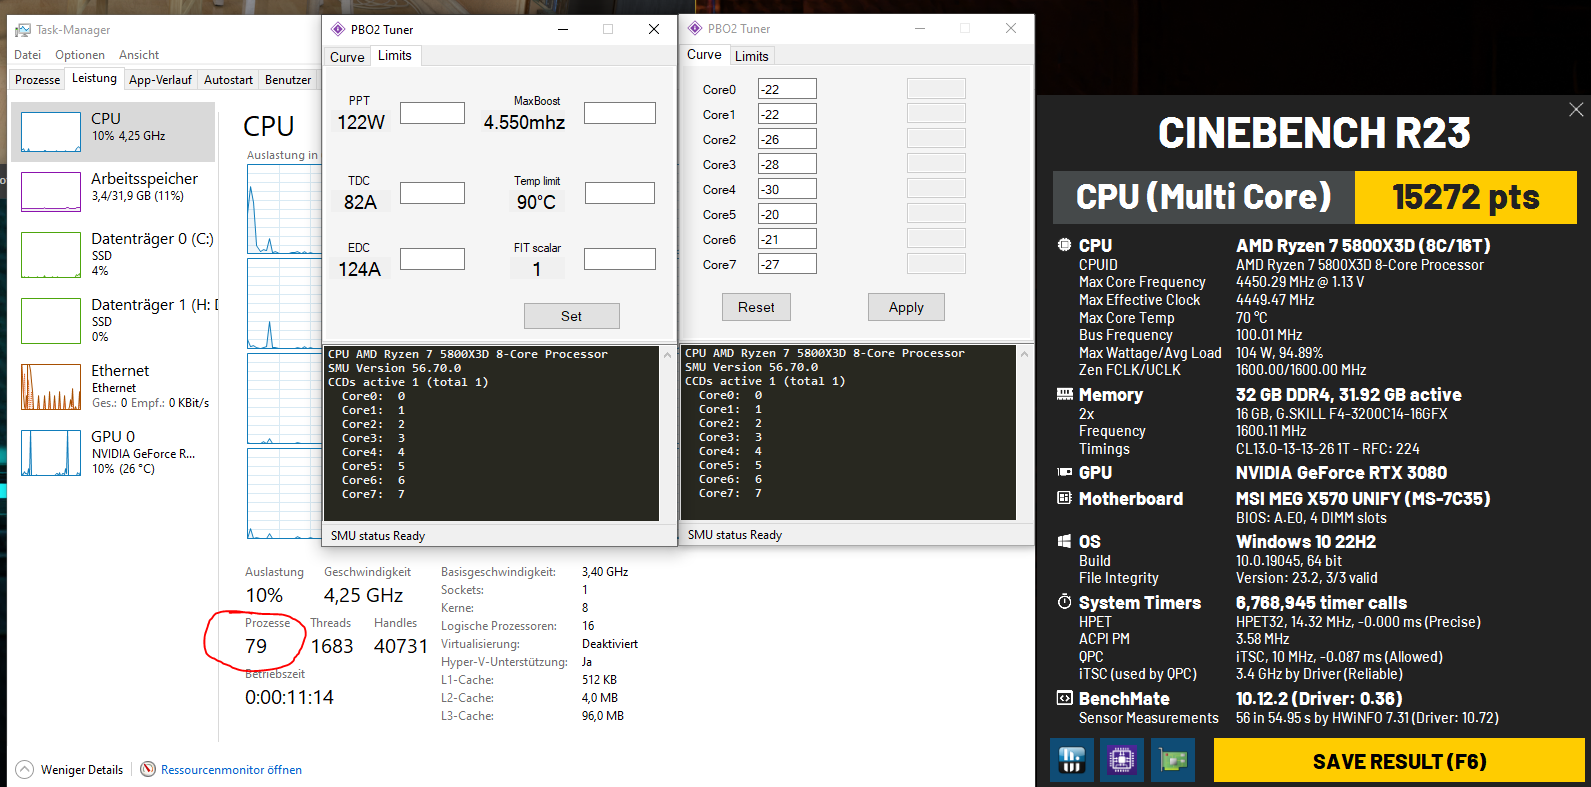Click the Core7 offset field showing -27
The width and height of the screenshot is (1591, 787).
[787, 264]
